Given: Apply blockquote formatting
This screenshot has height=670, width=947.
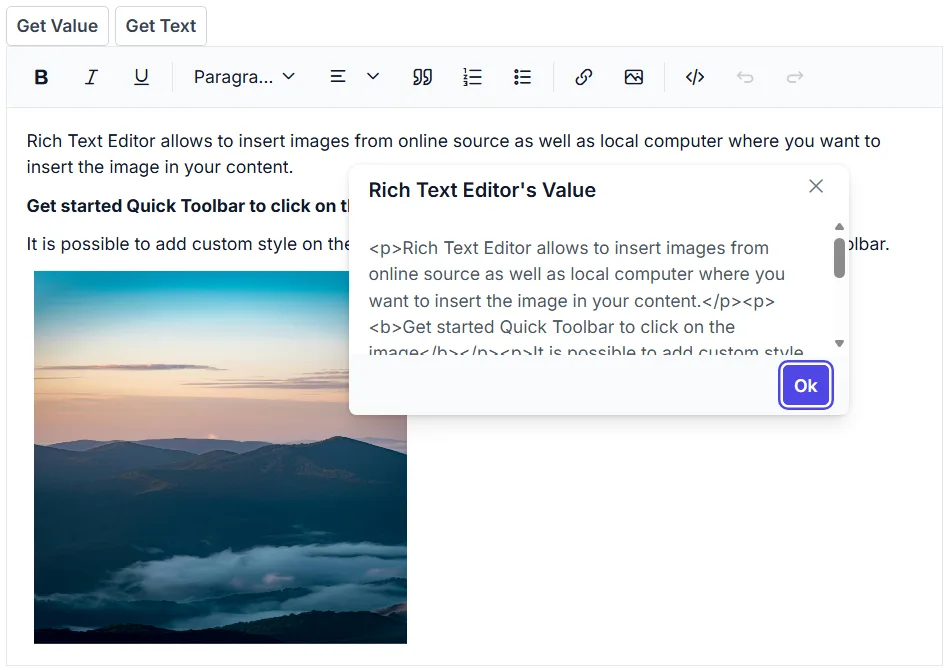Looking at the screenshot, I should (422, 77).
